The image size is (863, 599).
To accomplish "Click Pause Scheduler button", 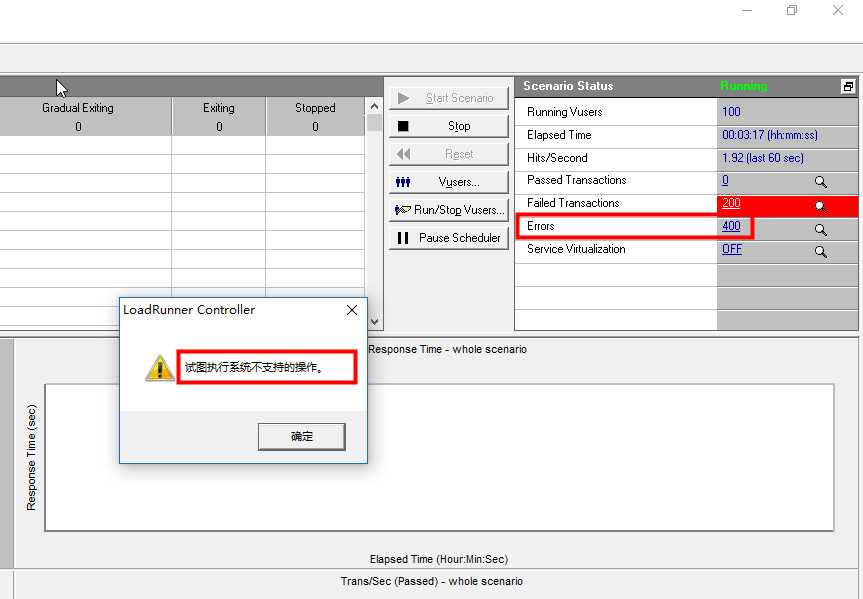I will 449,238.
